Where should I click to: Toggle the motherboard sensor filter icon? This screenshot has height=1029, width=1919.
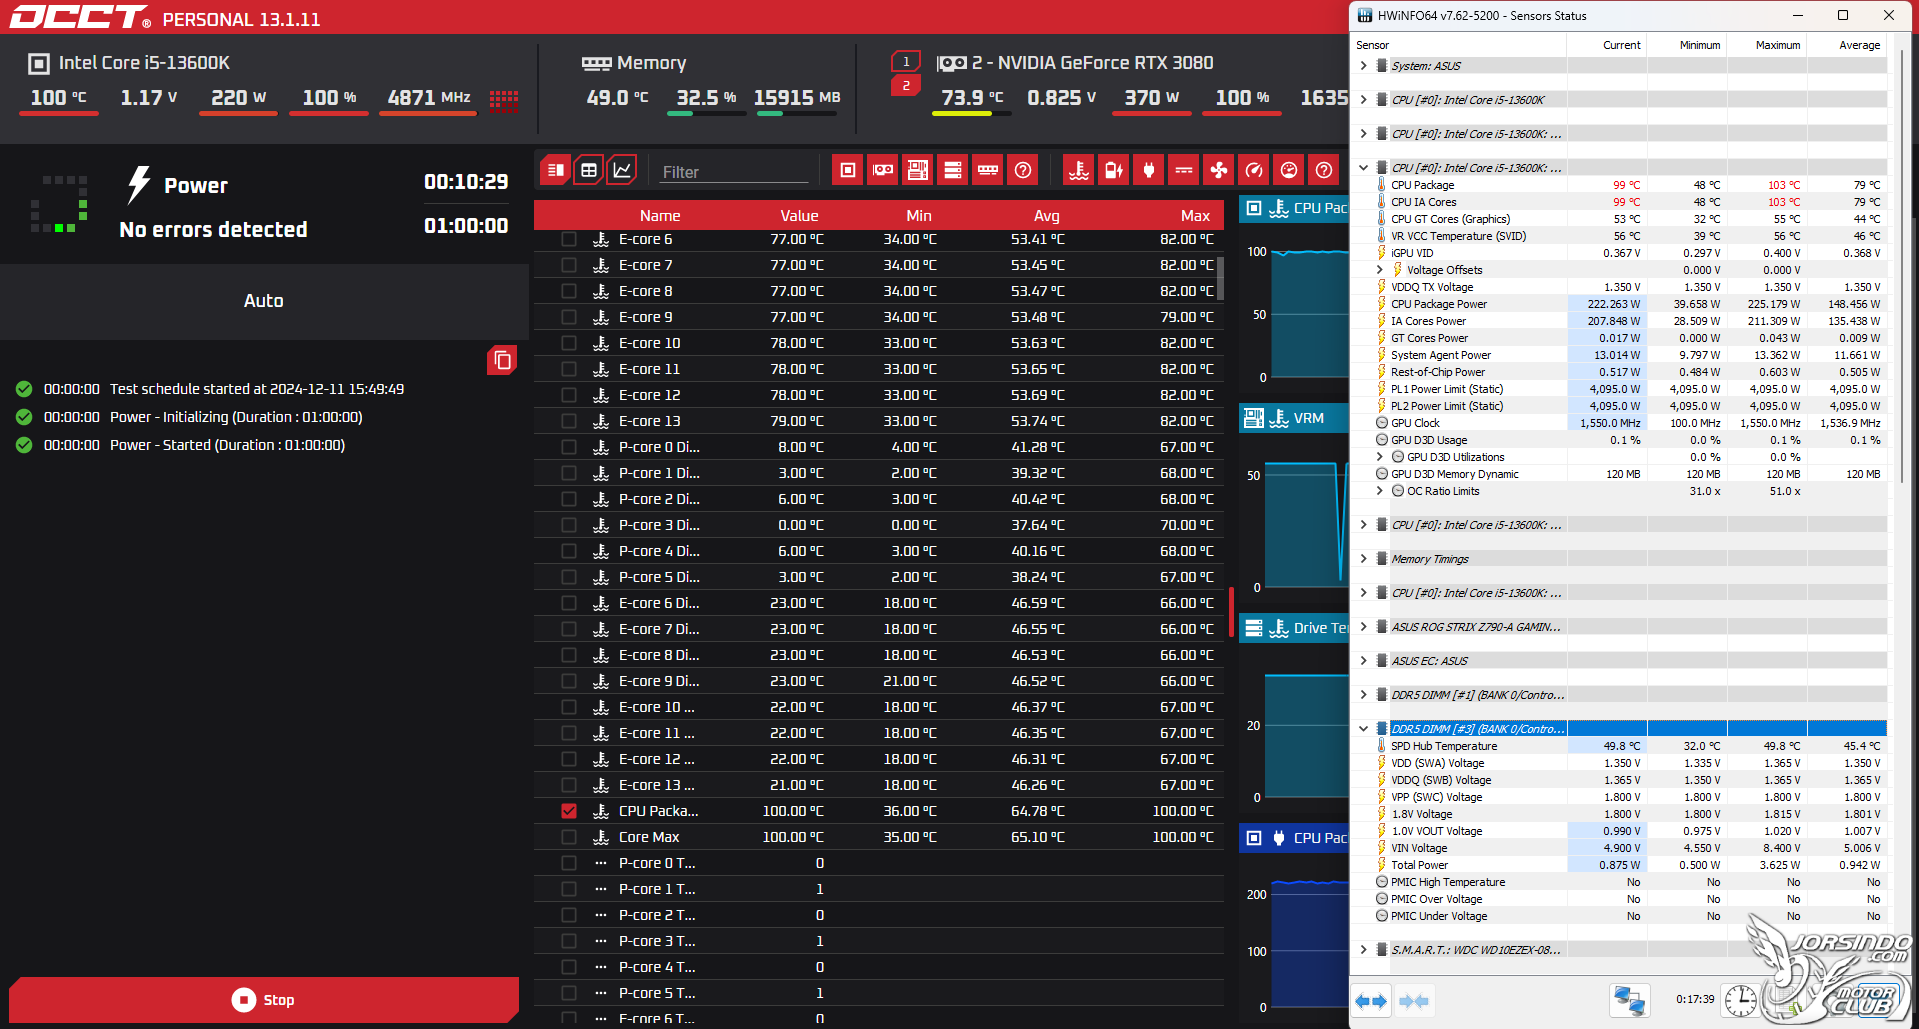[918, 170]
